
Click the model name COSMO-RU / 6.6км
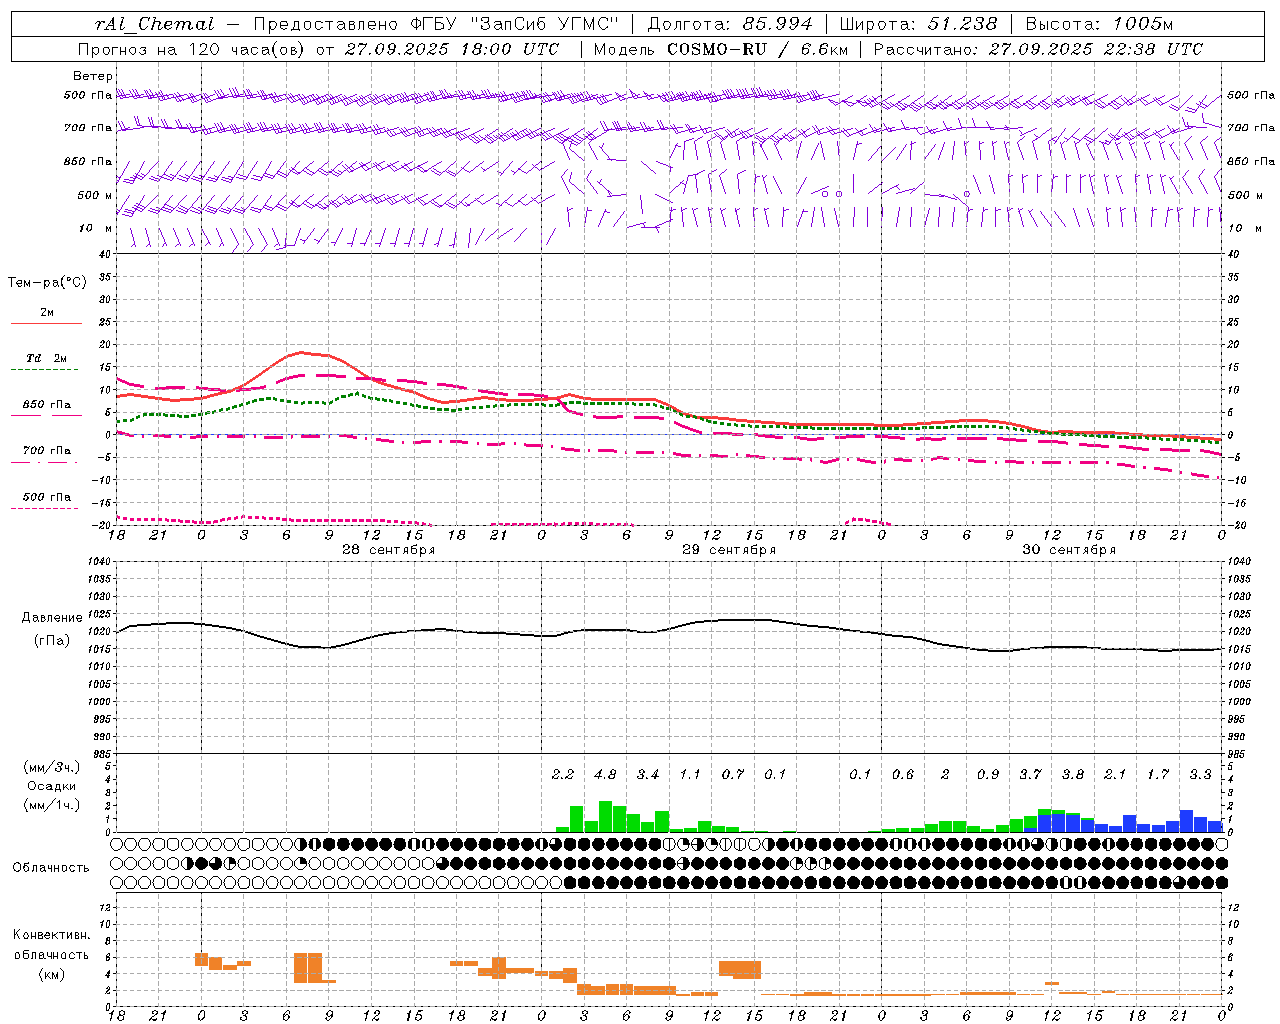757,49
